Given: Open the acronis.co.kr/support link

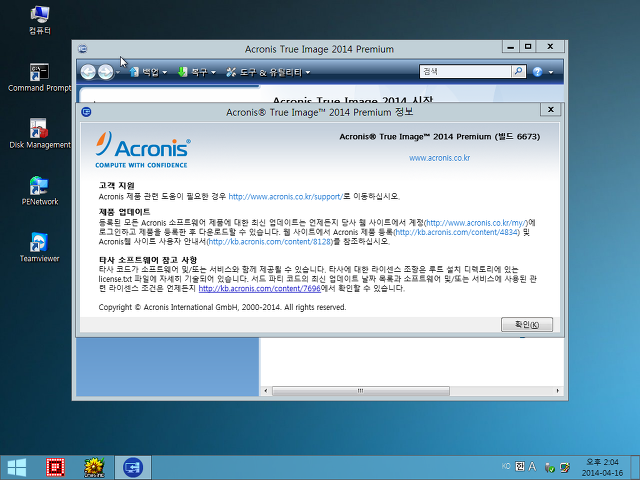Looking at the screenshot, I should pos(285,197).
